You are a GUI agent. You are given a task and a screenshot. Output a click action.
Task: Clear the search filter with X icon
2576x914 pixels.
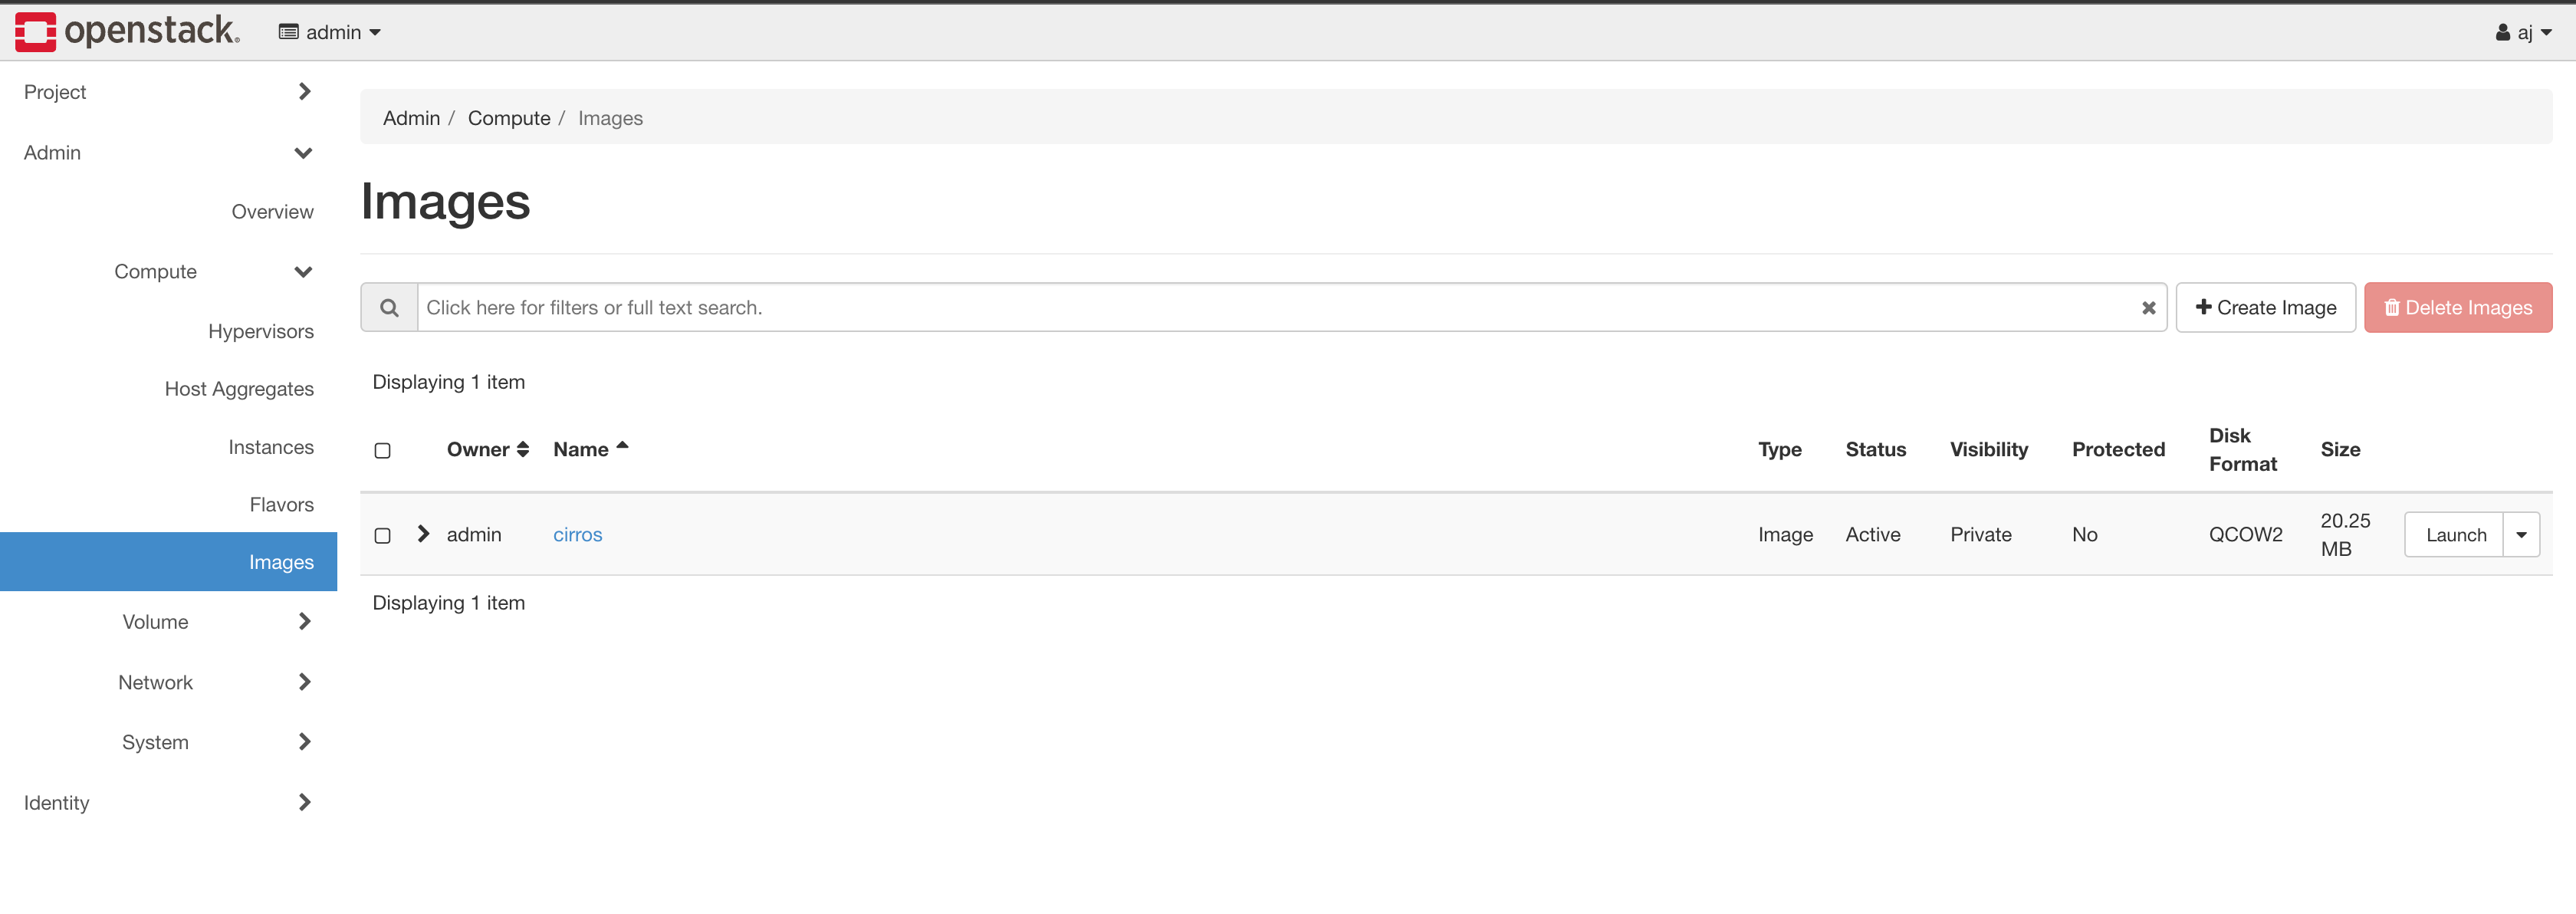coord(2148,308)
